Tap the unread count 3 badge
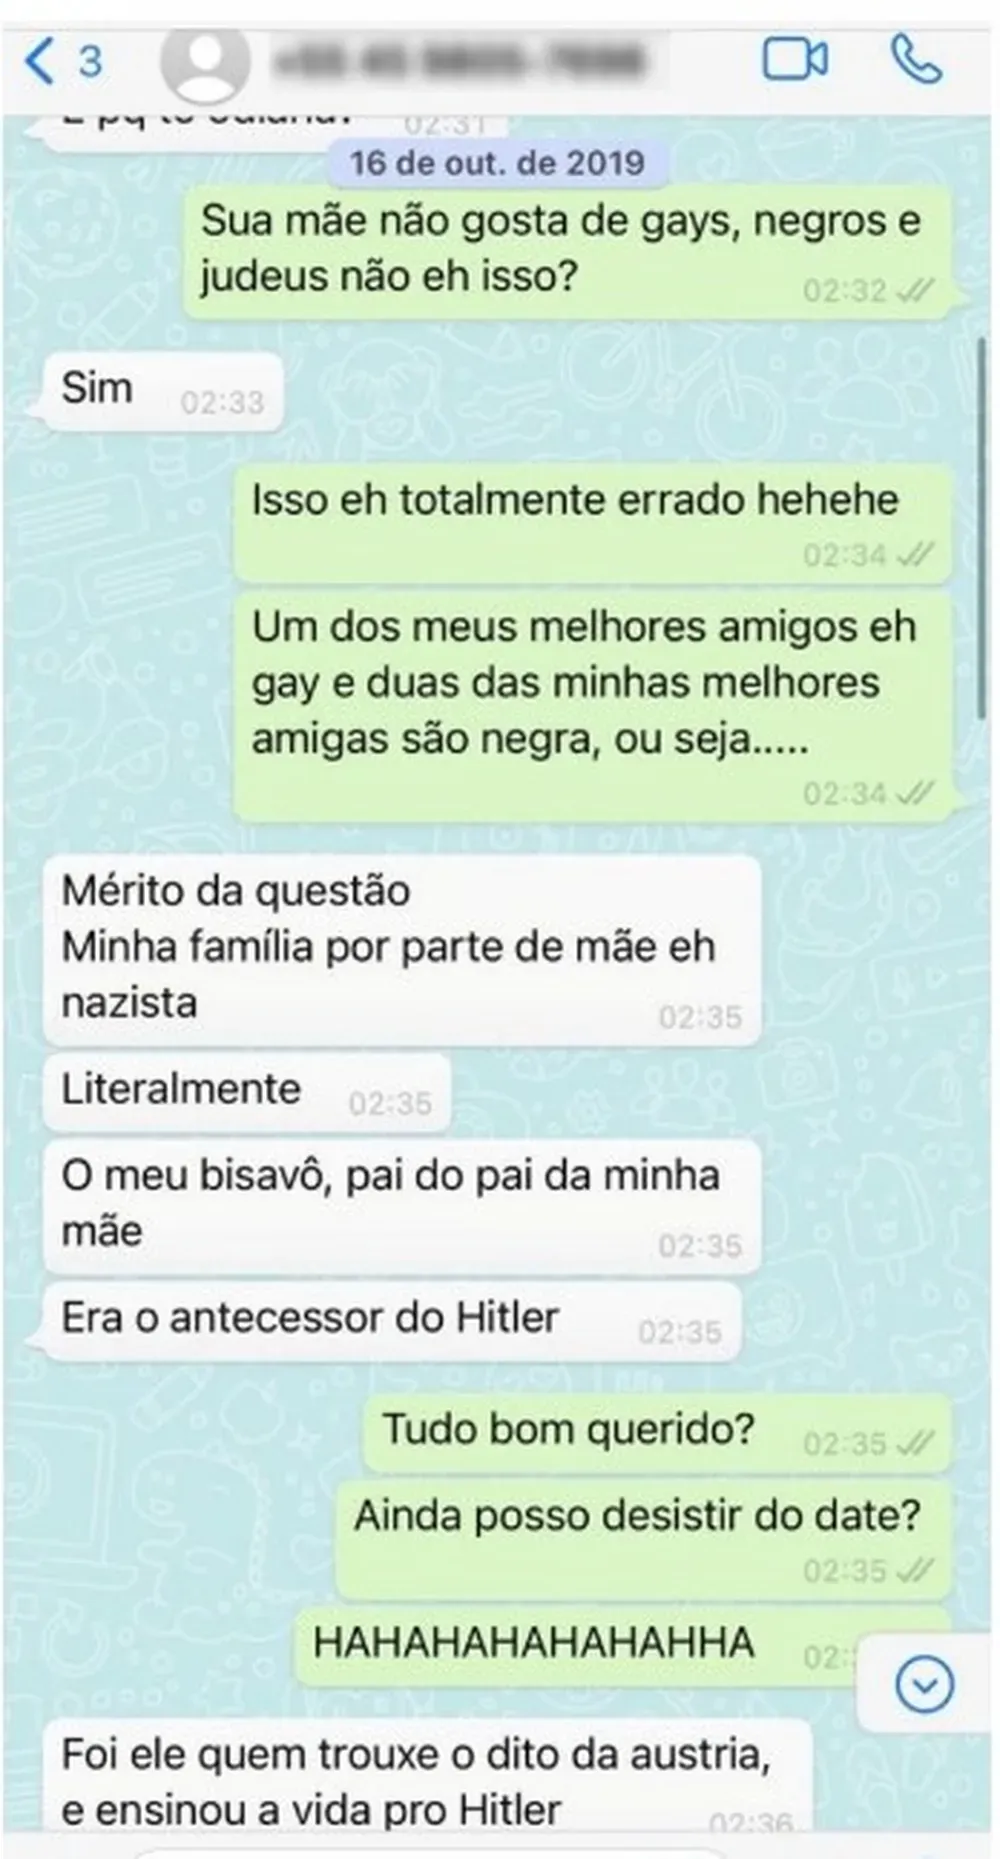This screenshot has width=1000, height=1859. 90,62
